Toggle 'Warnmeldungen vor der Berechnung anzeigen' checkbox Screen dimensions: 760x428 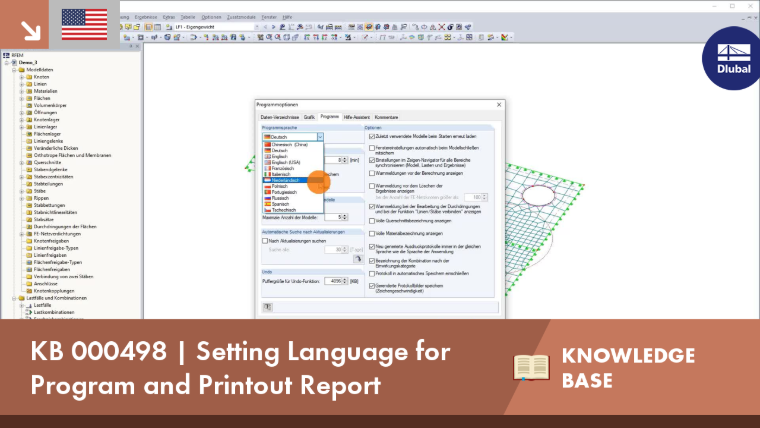[x=372, y=173]
